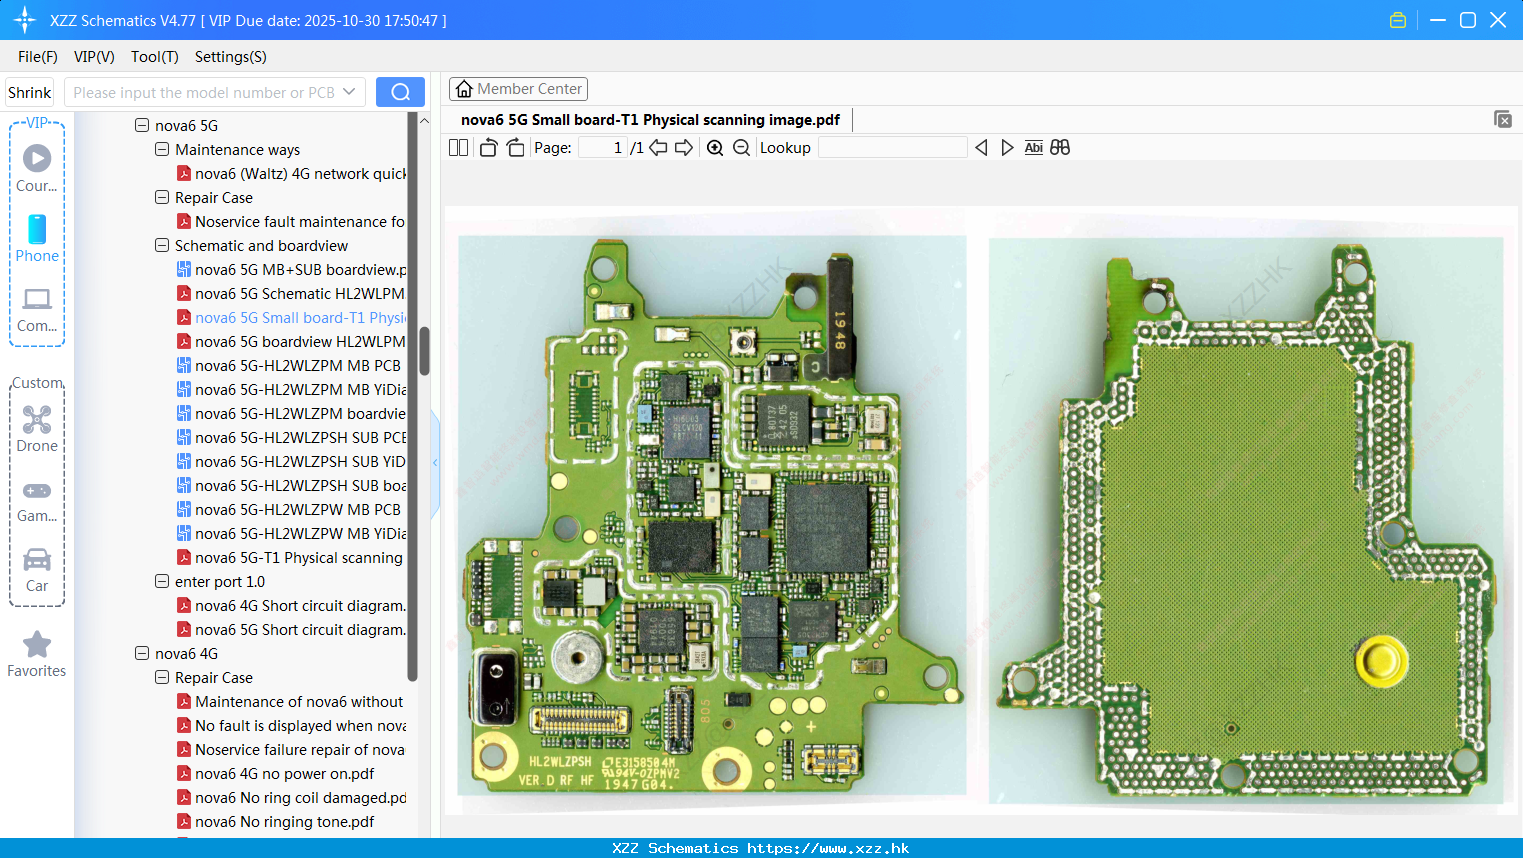Find previous lookup match triangle
1523x858 pixels.
[x=981, y=147]
